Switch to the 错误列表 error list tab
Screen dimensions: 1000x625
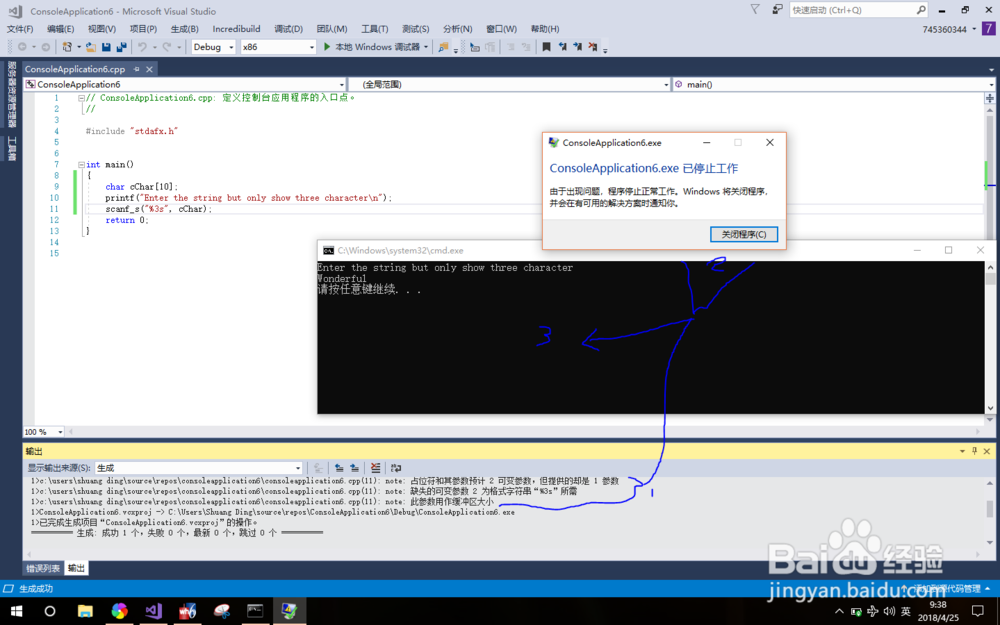tap(43, 568)
